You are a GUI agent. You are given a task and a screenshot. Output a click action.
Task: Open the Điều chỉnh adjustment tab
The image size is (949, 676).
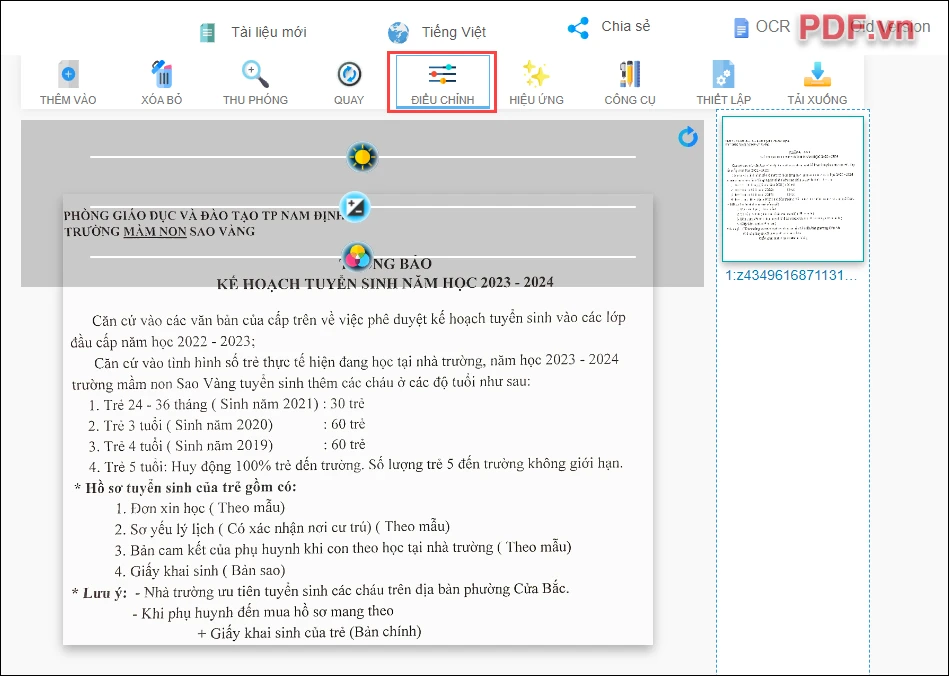point(442,83)
